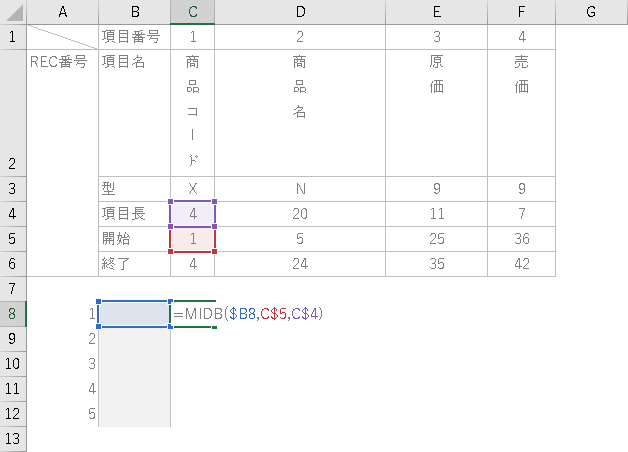
Task: Click the 型 label cell
Action: pos(135,189)
